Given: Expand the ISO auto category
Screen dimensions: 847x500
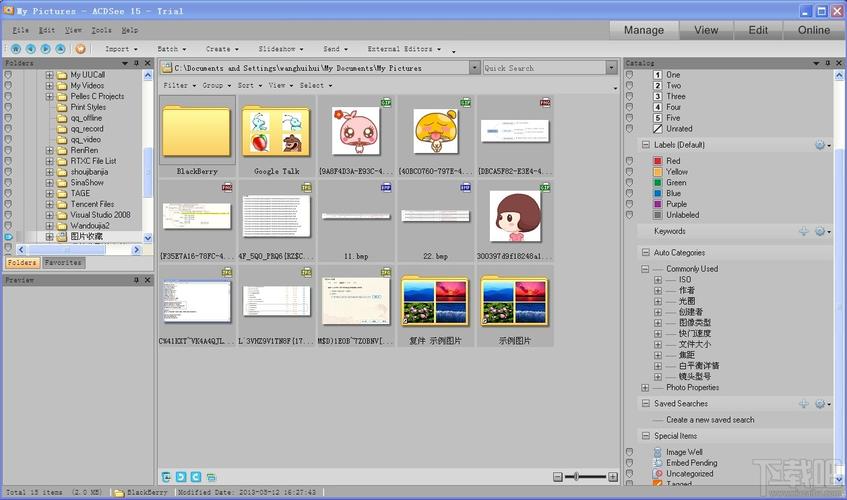Looking at the screenshot, I should 657,280.
